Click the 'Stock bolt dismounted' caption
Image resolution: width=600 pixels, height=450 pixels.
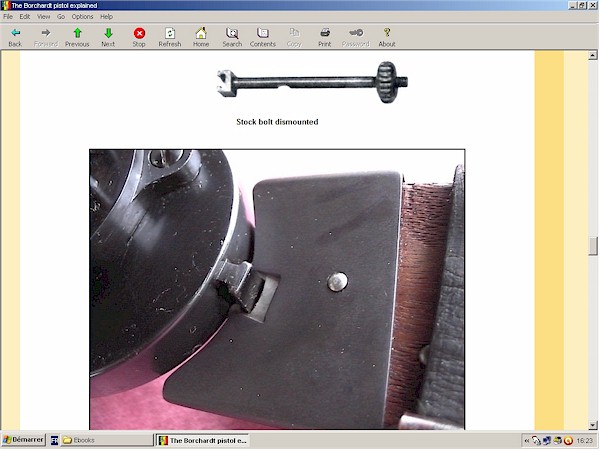point(277,122)
